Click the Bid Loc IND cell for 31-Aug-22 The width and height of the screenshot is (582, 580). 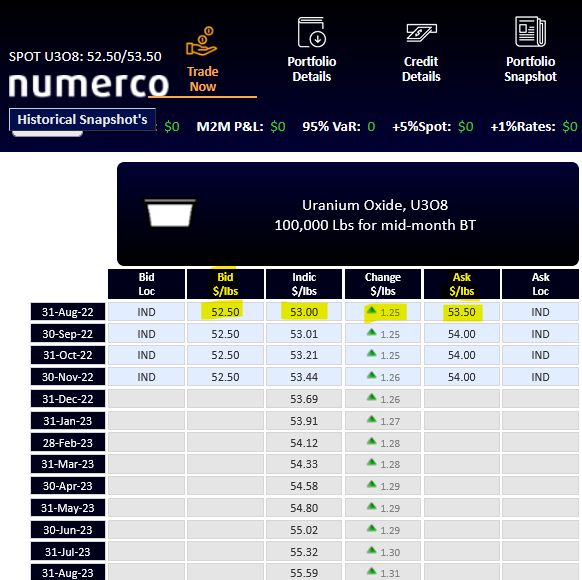[147, 312]
